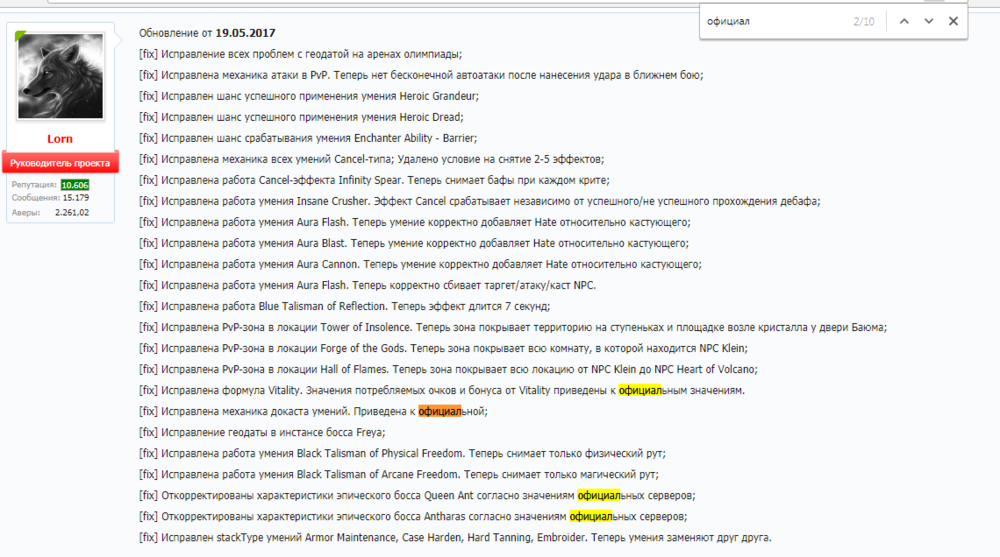Click the Freya boss geodata line
Screen dimensions: 1000x557
point(262,433)
